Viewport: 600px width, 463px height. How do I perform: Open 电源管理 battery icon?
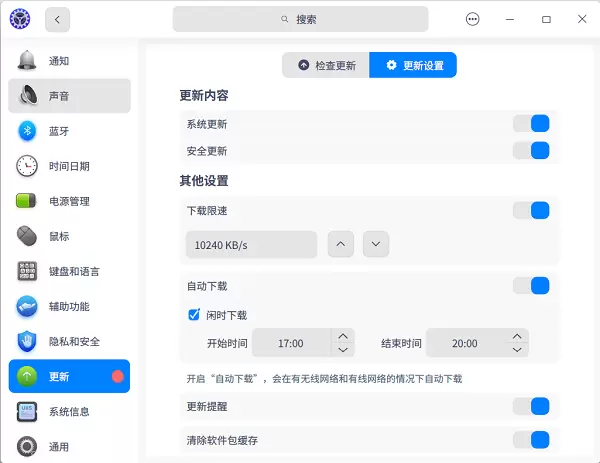27,201
